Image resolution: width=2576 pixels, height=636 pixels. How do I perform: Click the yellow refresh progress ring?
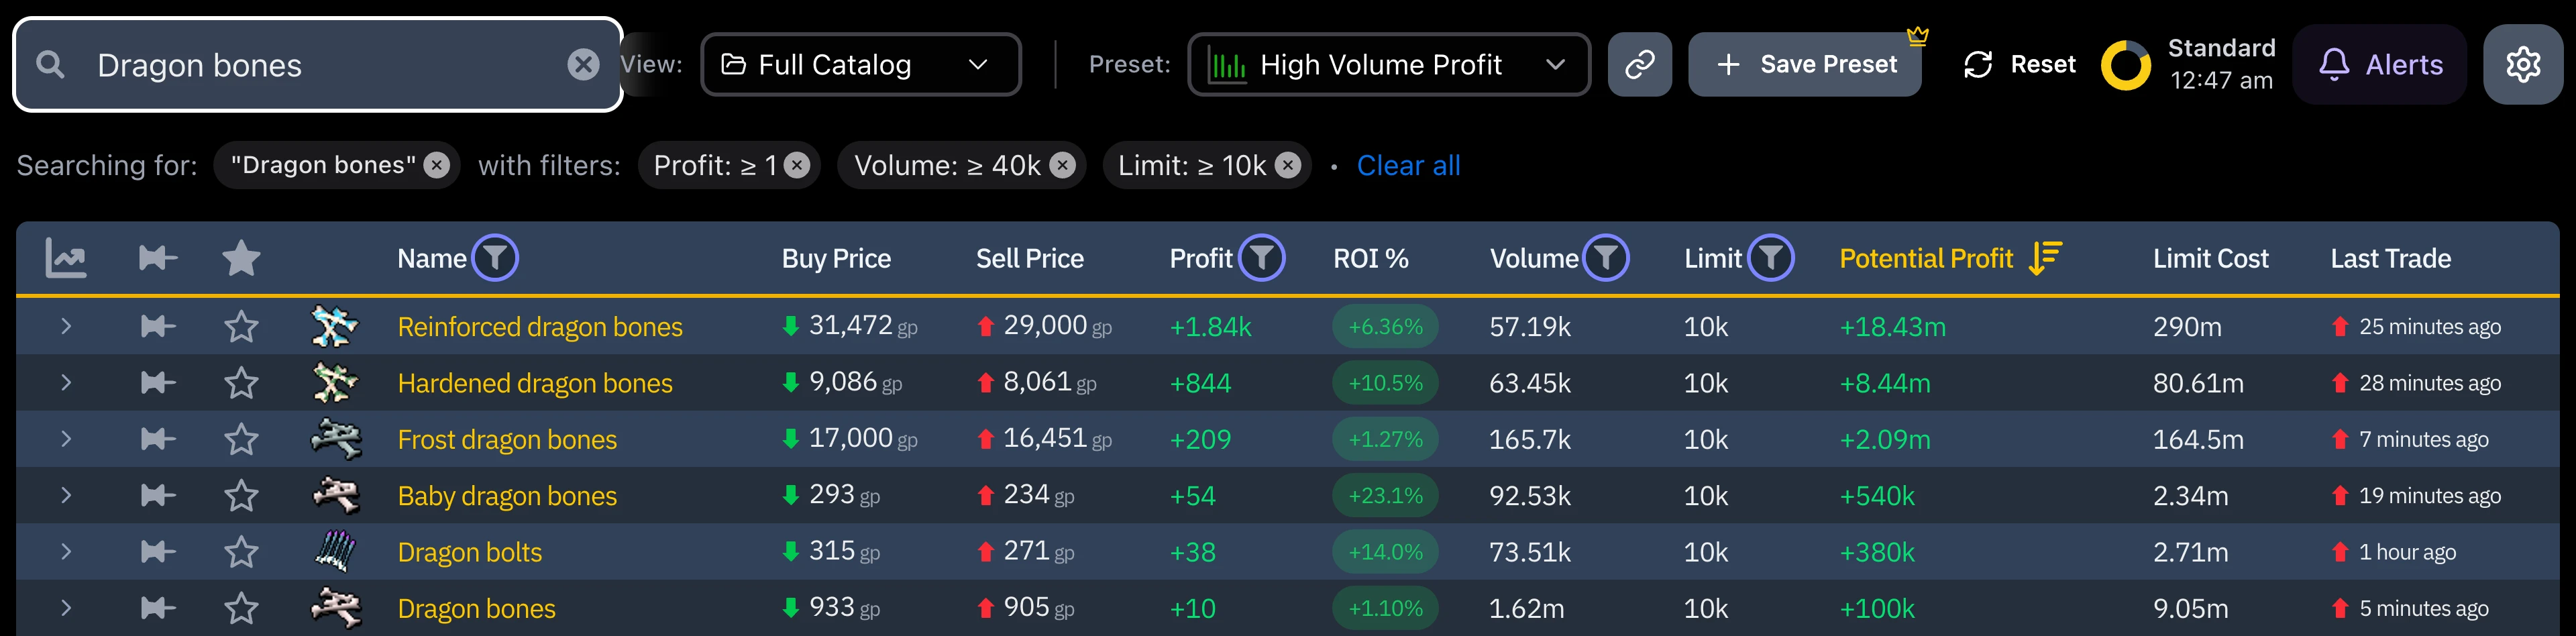(x=2125, y=66)
